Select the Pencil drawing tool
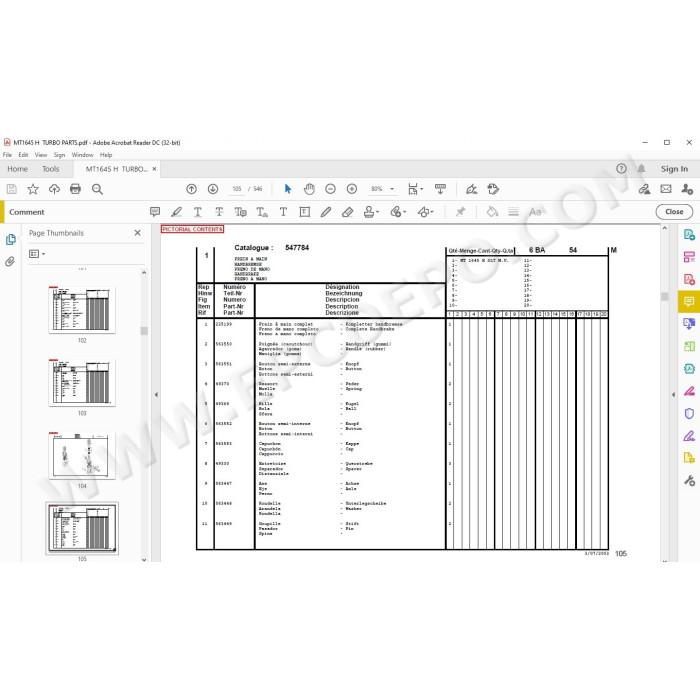 pyautogui.click(x=326, y=212)
